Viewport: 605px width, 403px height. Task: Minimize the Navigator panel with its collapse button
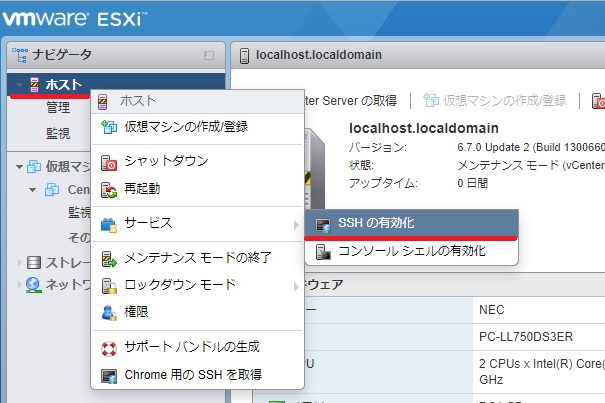[209, 56]
